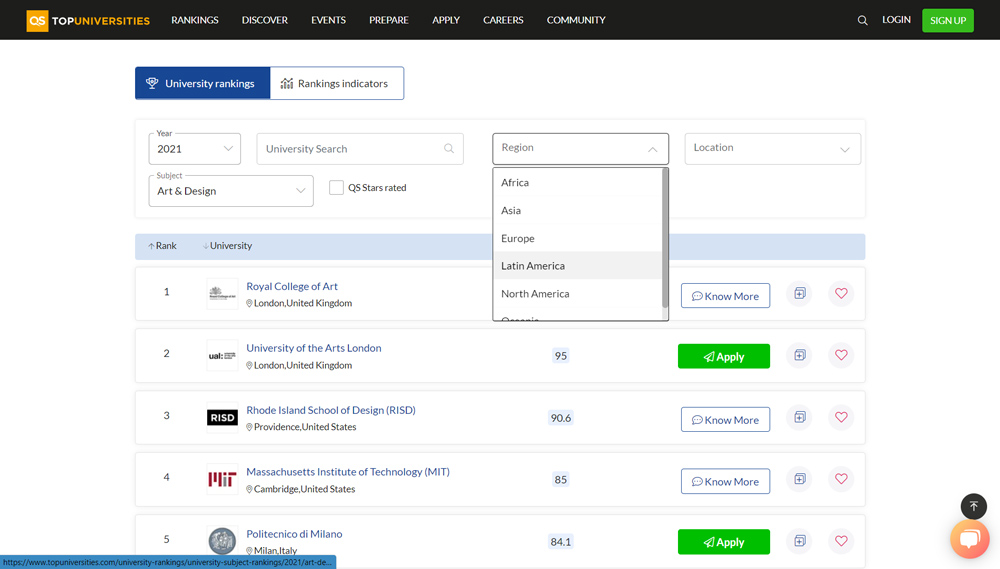Screen dimensions: 1000x569
Task: Select Europe from Region list
Action: click(578, 238)
